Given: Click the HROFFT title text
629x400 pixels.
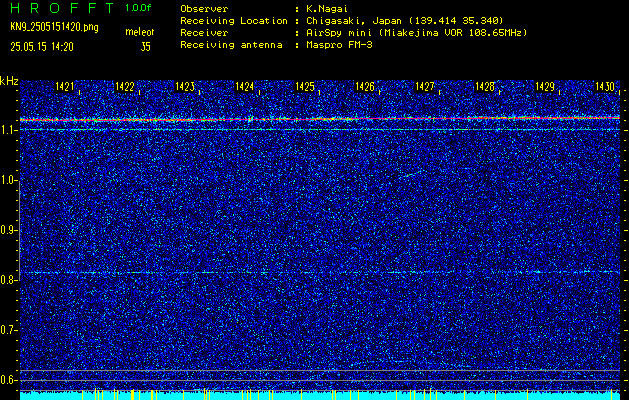Looking at the screenshot, I should (62, 8).
